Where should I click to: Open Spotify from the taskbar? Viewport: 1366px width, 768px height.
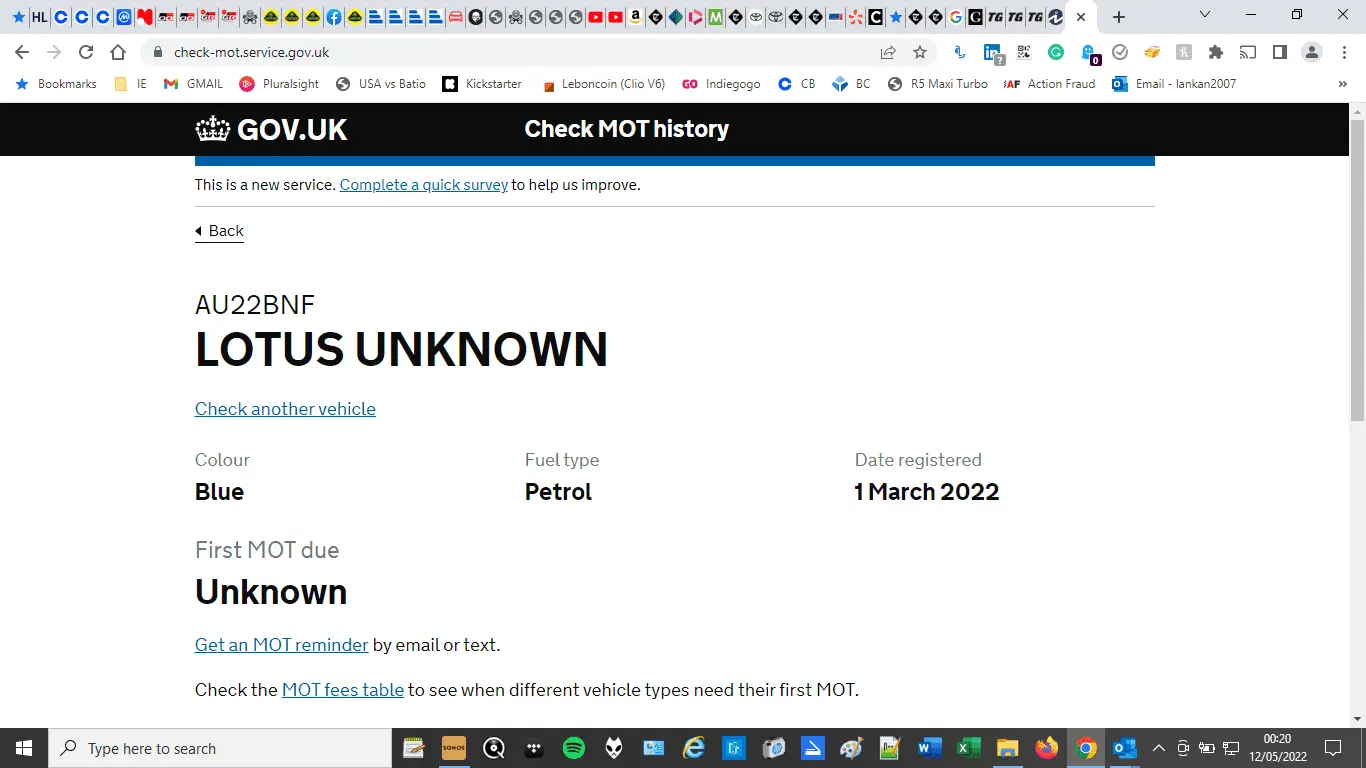[x=573, y=748]
